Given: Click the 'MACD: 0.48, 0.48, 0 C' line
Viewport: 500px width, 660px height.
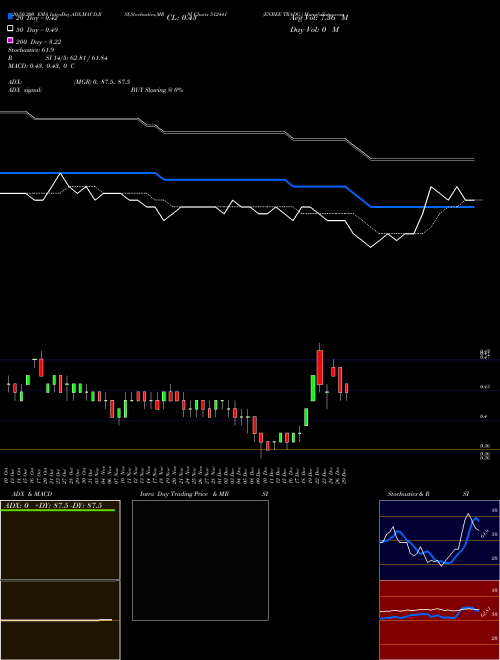Looking at the screenshot, I should [41, 66].
